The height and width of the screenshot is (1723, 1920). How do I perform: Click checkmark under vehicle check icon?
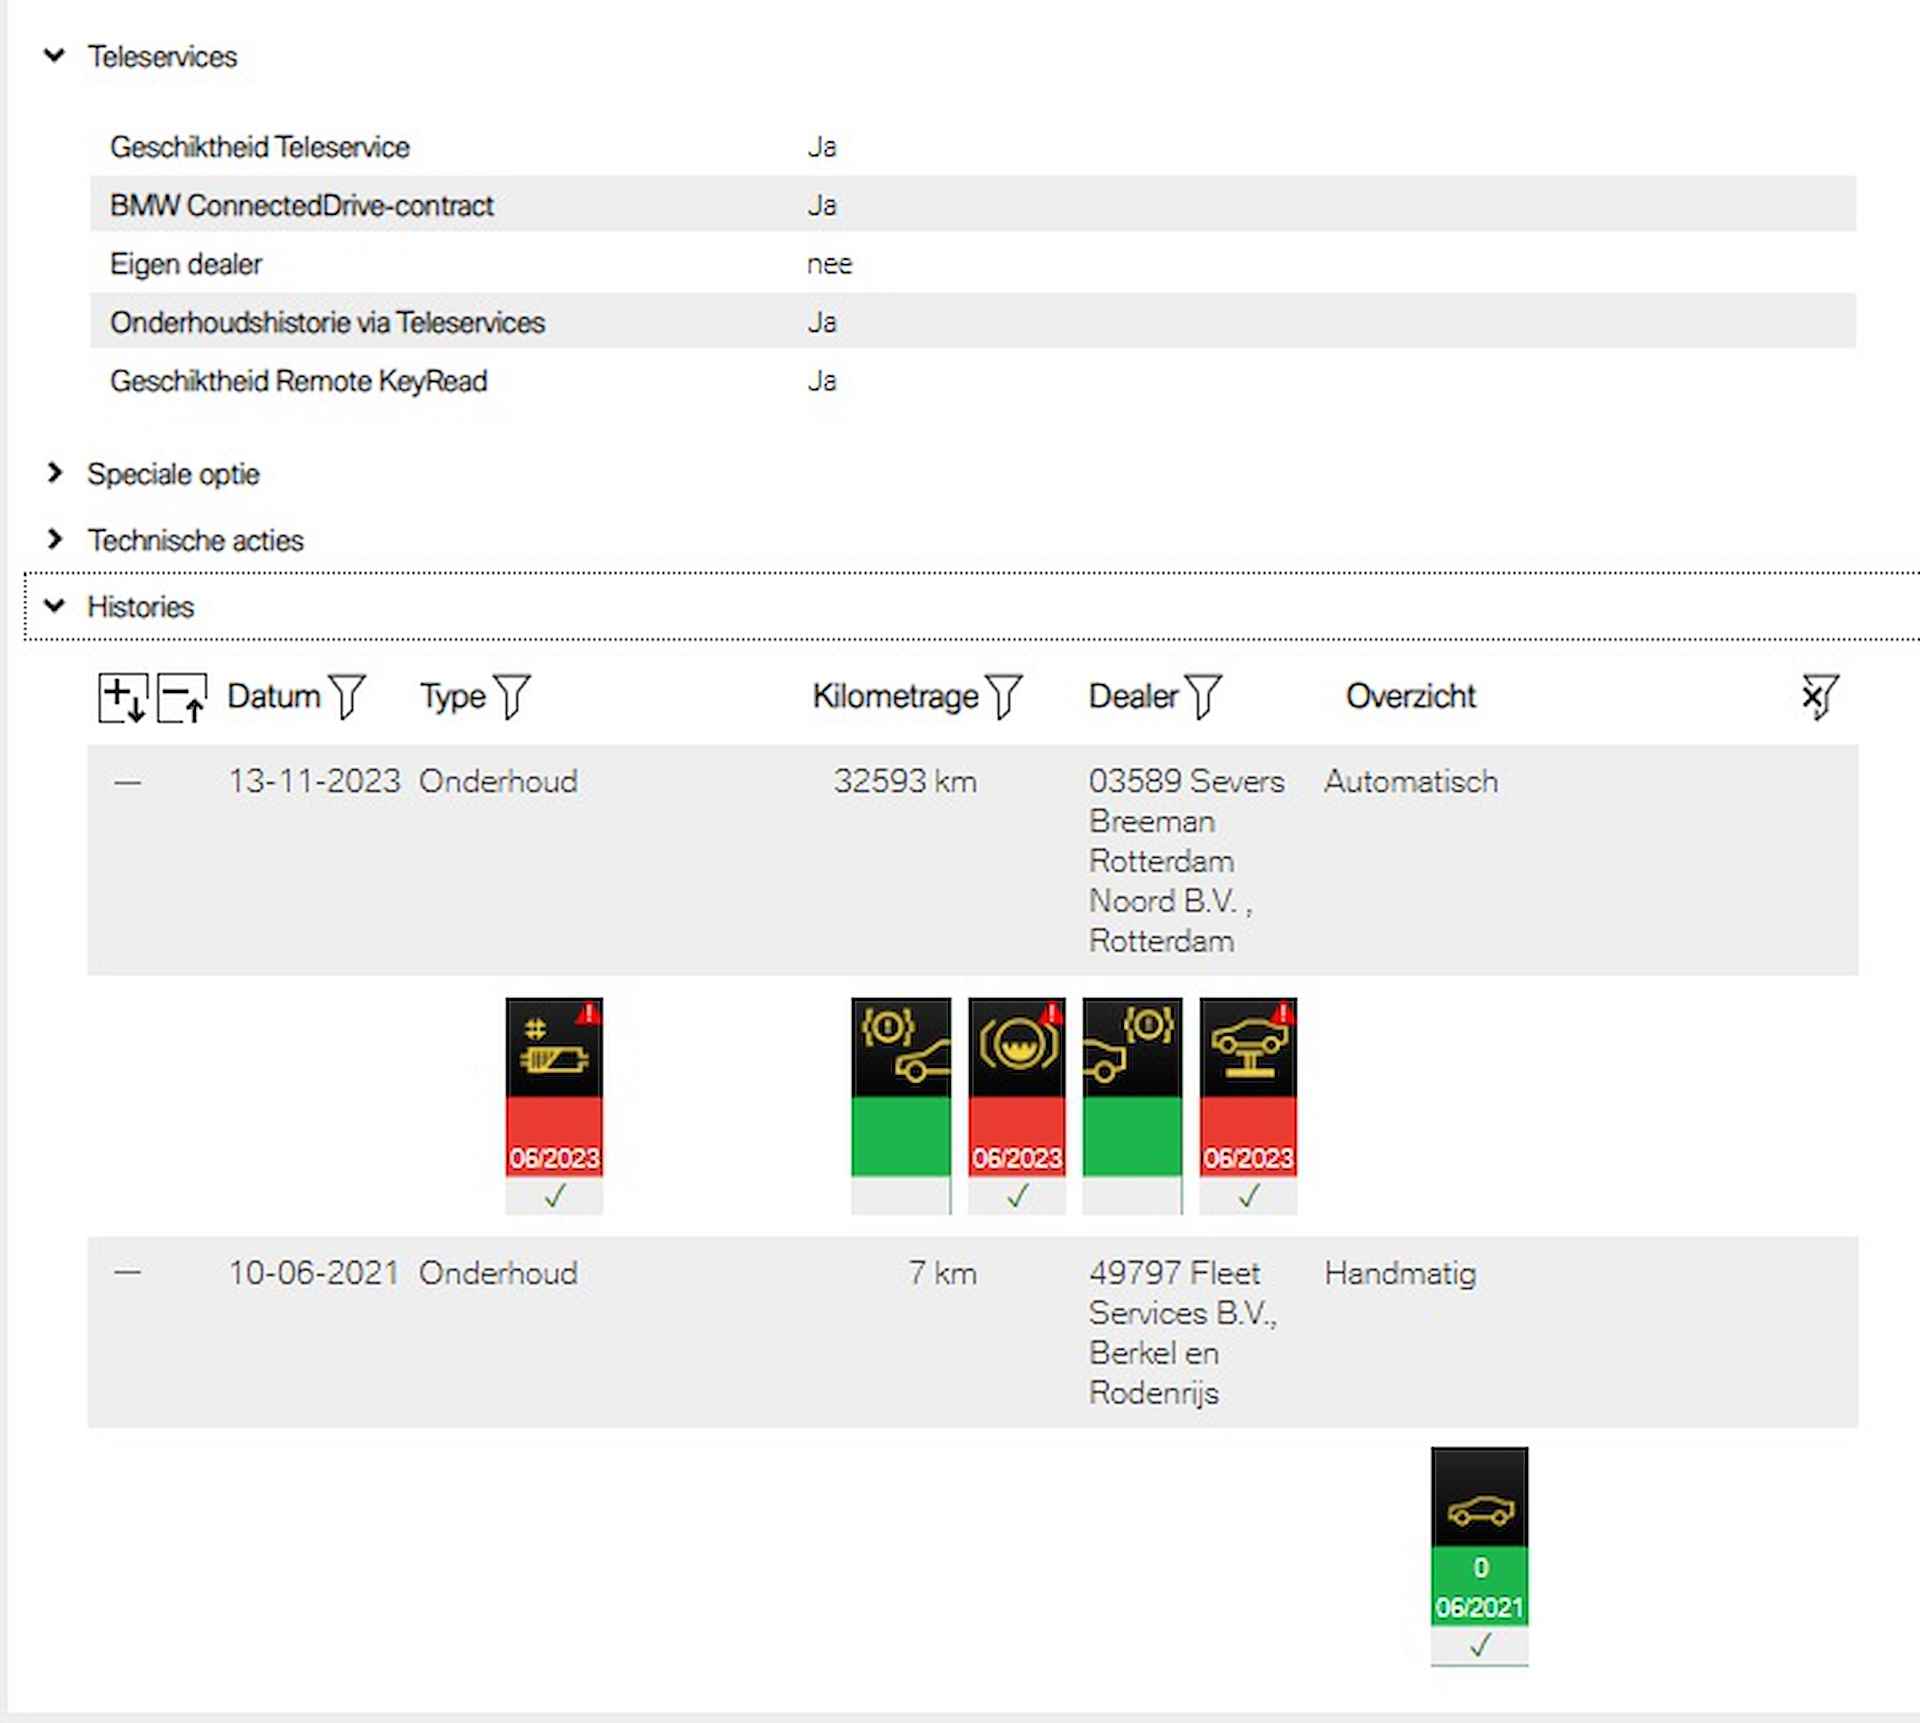[1249, 1195]
